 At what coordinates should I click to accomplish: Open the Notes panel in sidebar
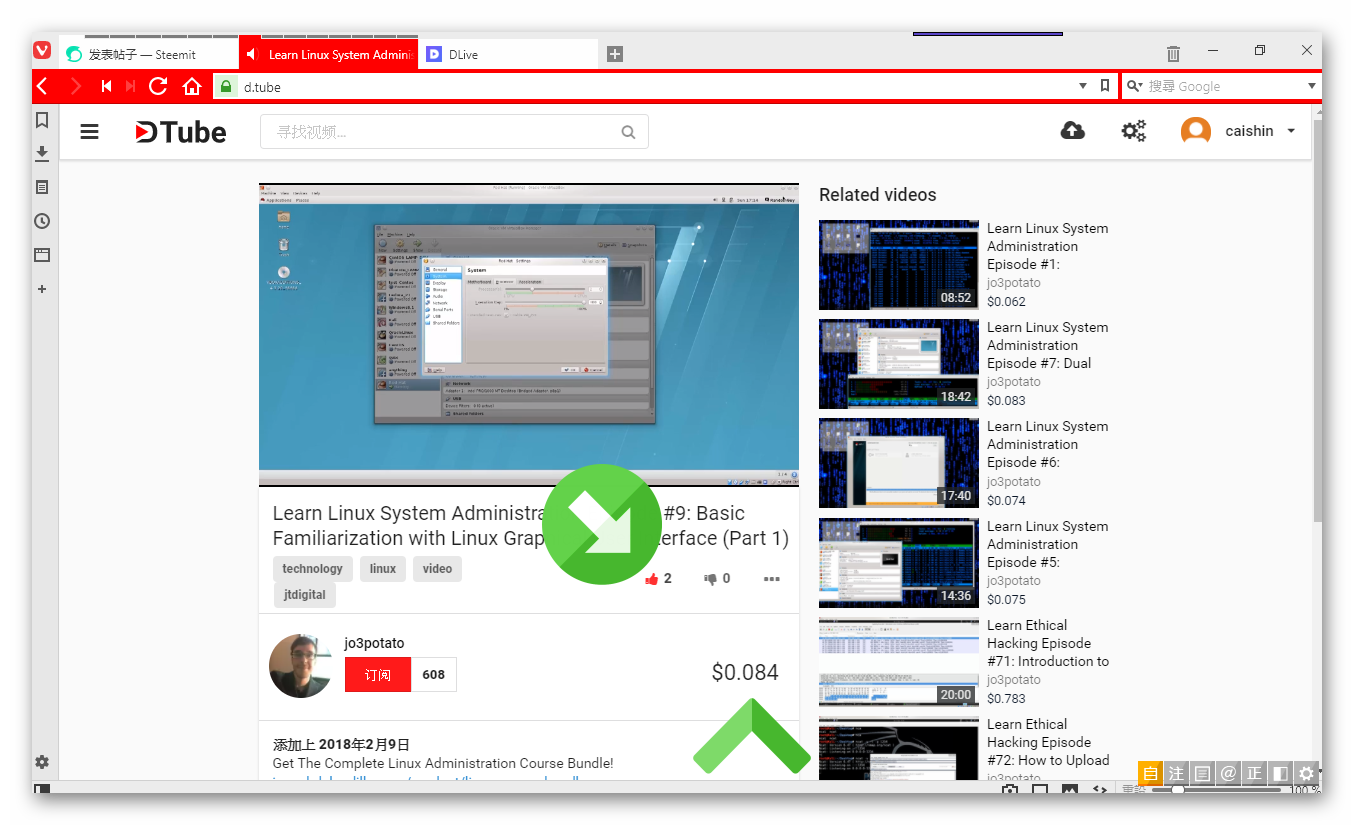click(42, 187)
